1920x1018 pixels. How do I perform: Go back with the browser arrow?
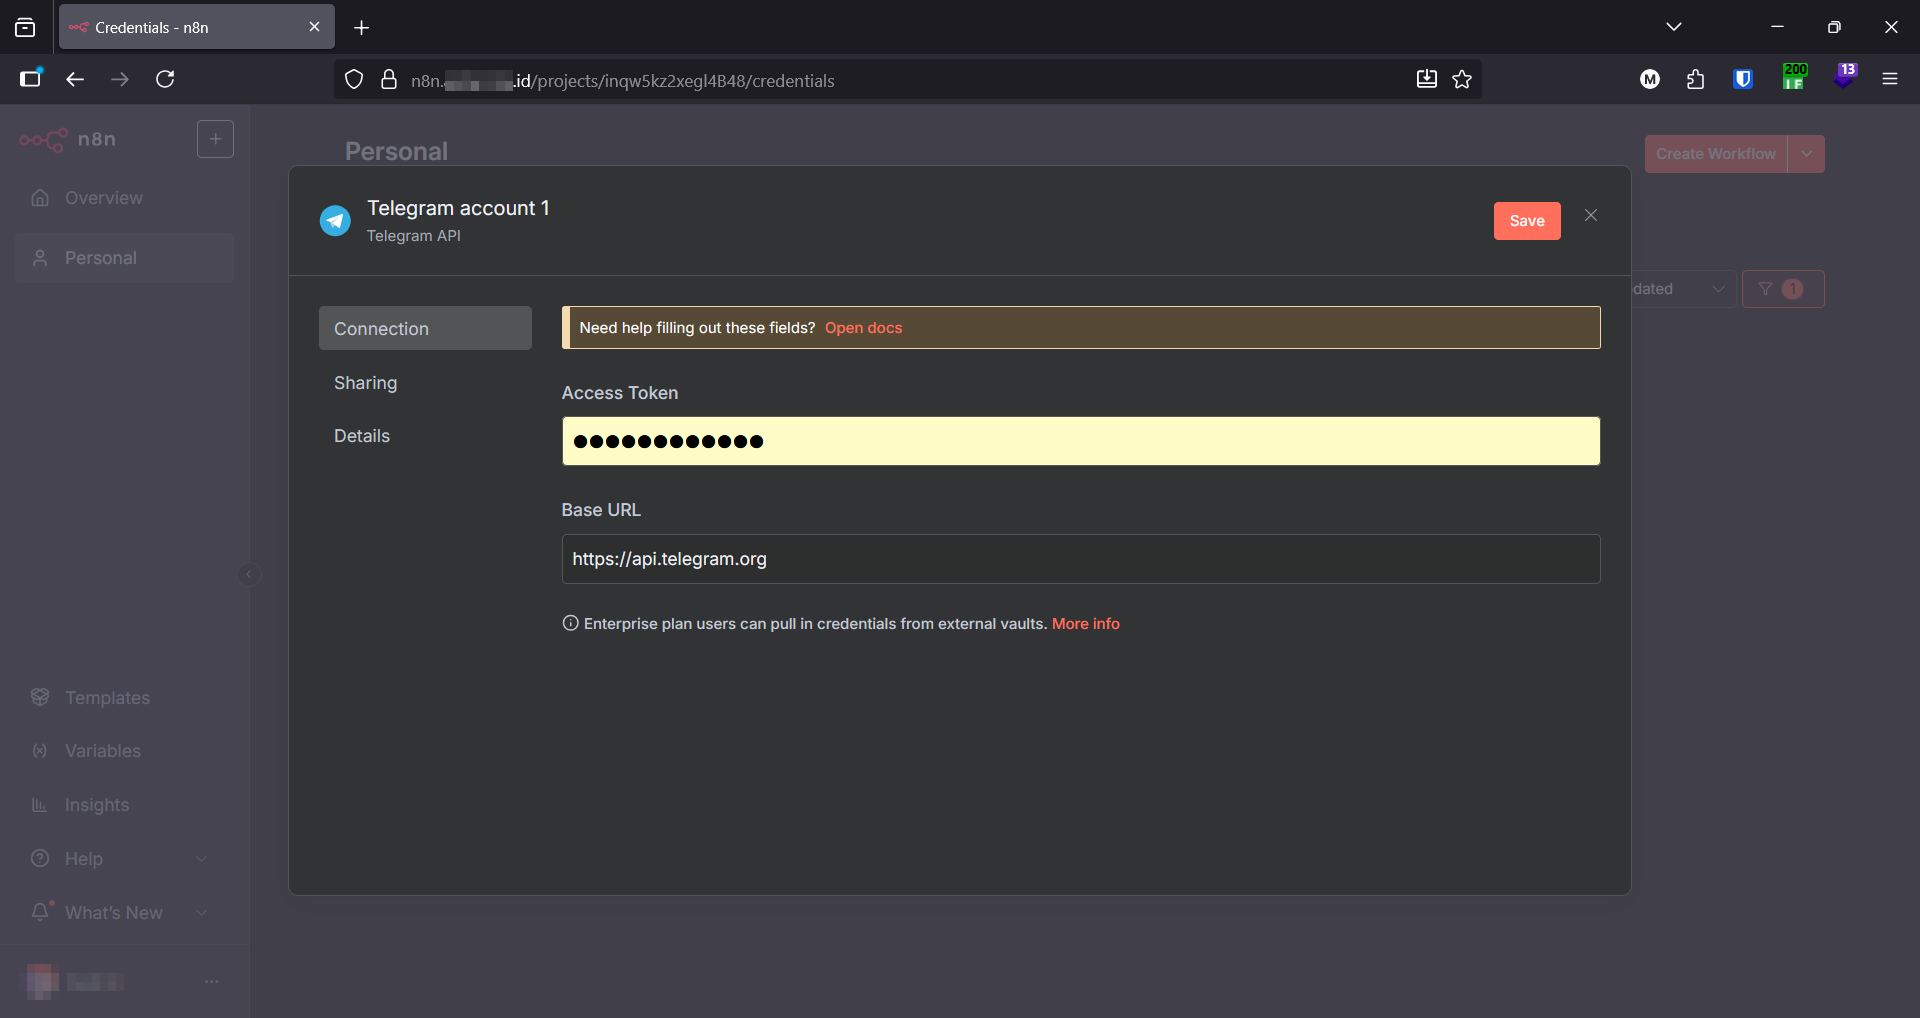tap(75, 80)
